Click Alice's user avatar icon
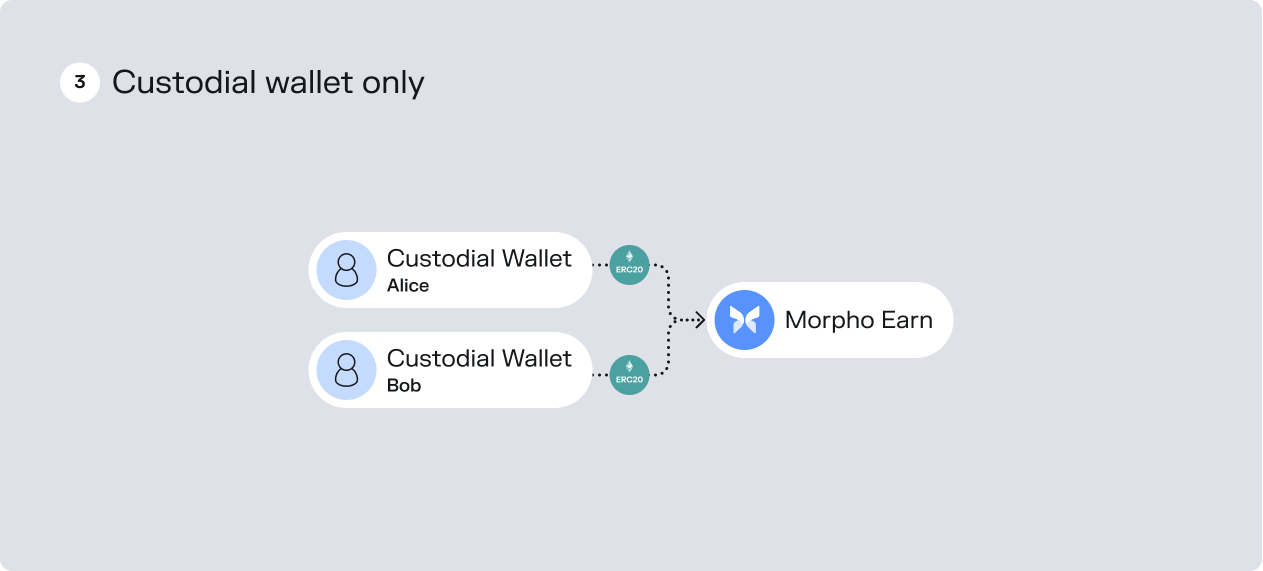This screenshot has width=1263, height=571. pos(346,270)
